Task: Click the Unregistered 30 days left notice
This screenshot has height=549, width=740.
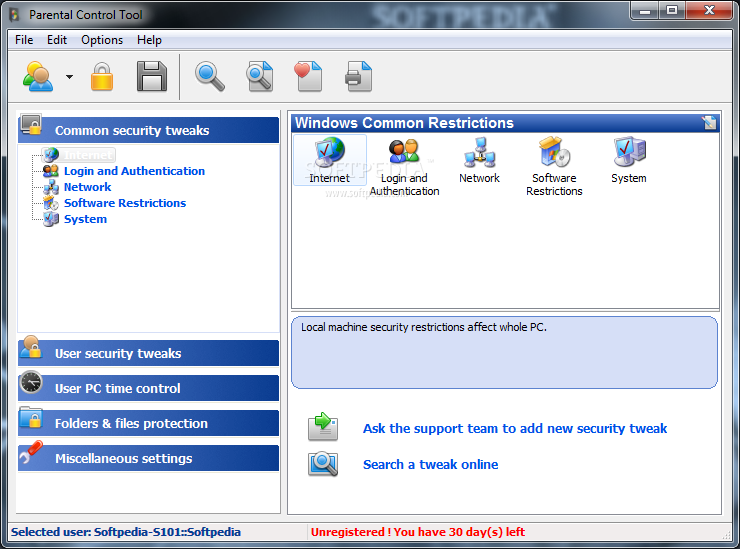Action: 418,532
